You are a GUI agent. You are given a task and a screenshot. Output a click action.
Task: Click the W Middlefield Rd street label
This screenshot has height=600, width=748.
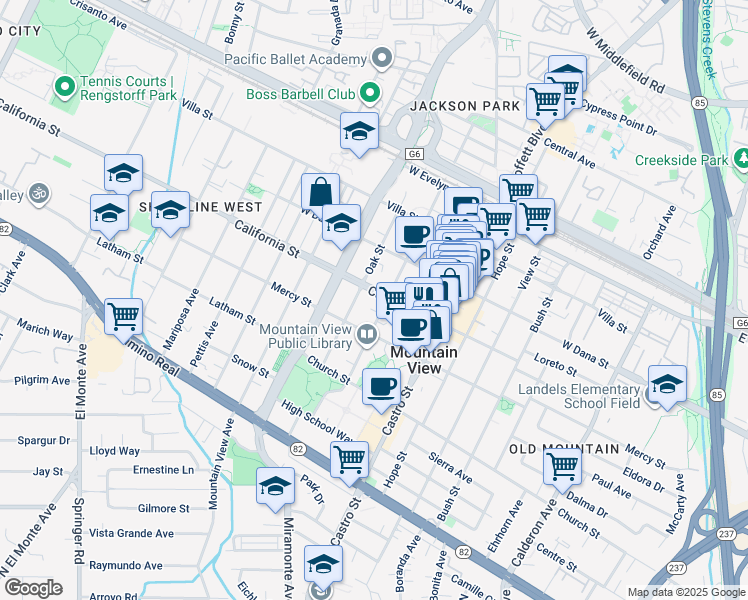coord(625,61)
